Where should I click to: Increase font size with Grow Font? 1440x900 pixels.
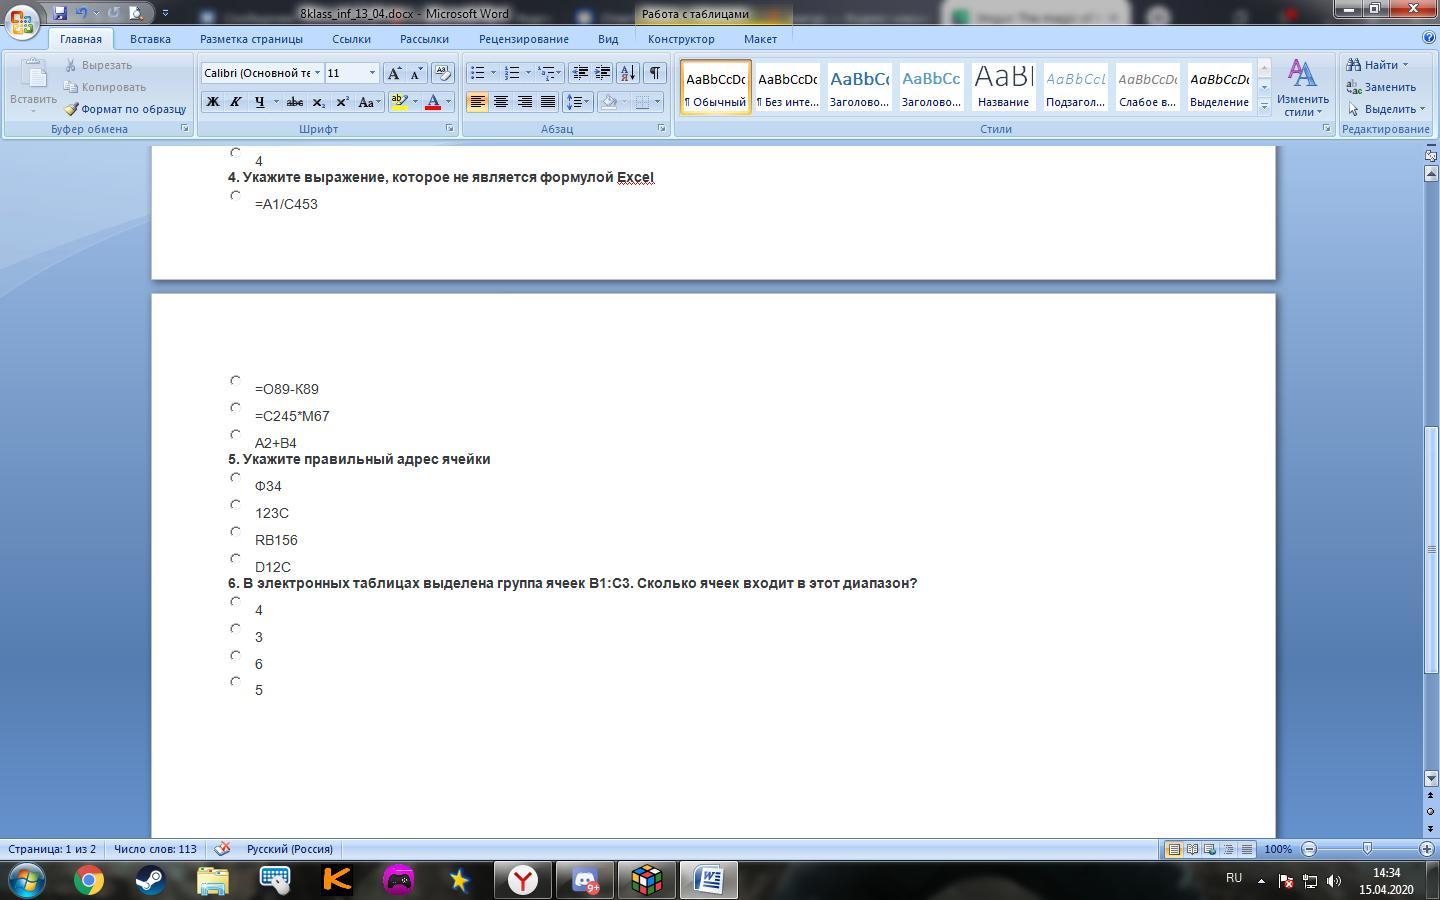(x=395, y=73)
